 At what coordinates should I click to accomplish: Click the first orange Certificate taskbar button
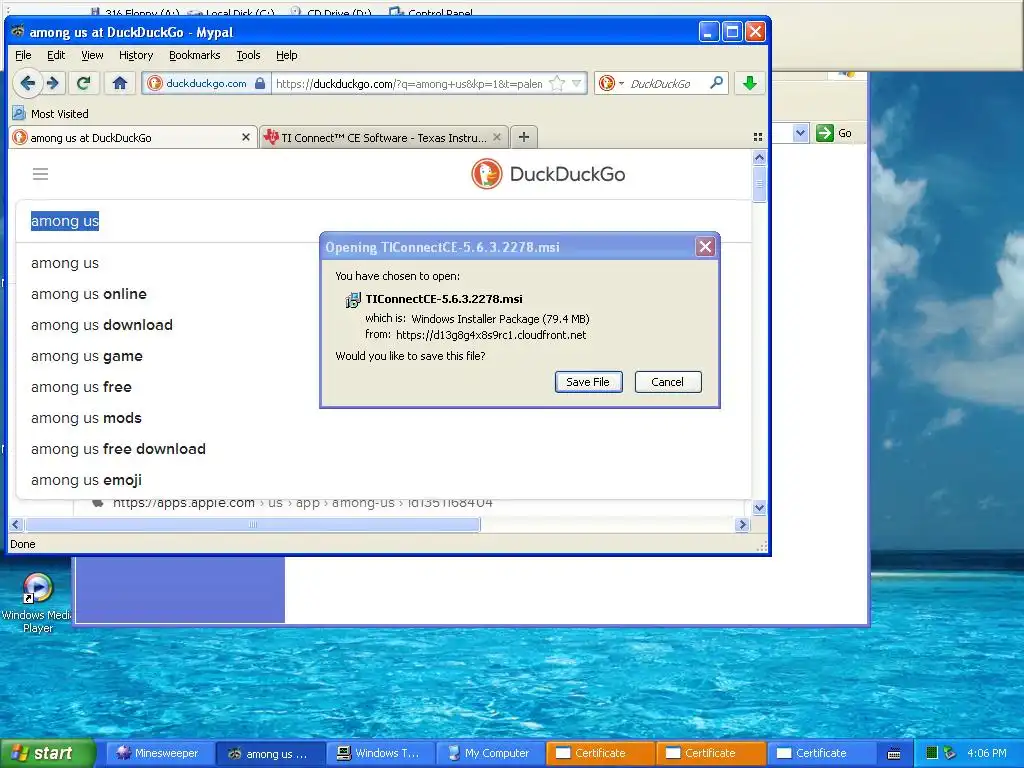600,753
